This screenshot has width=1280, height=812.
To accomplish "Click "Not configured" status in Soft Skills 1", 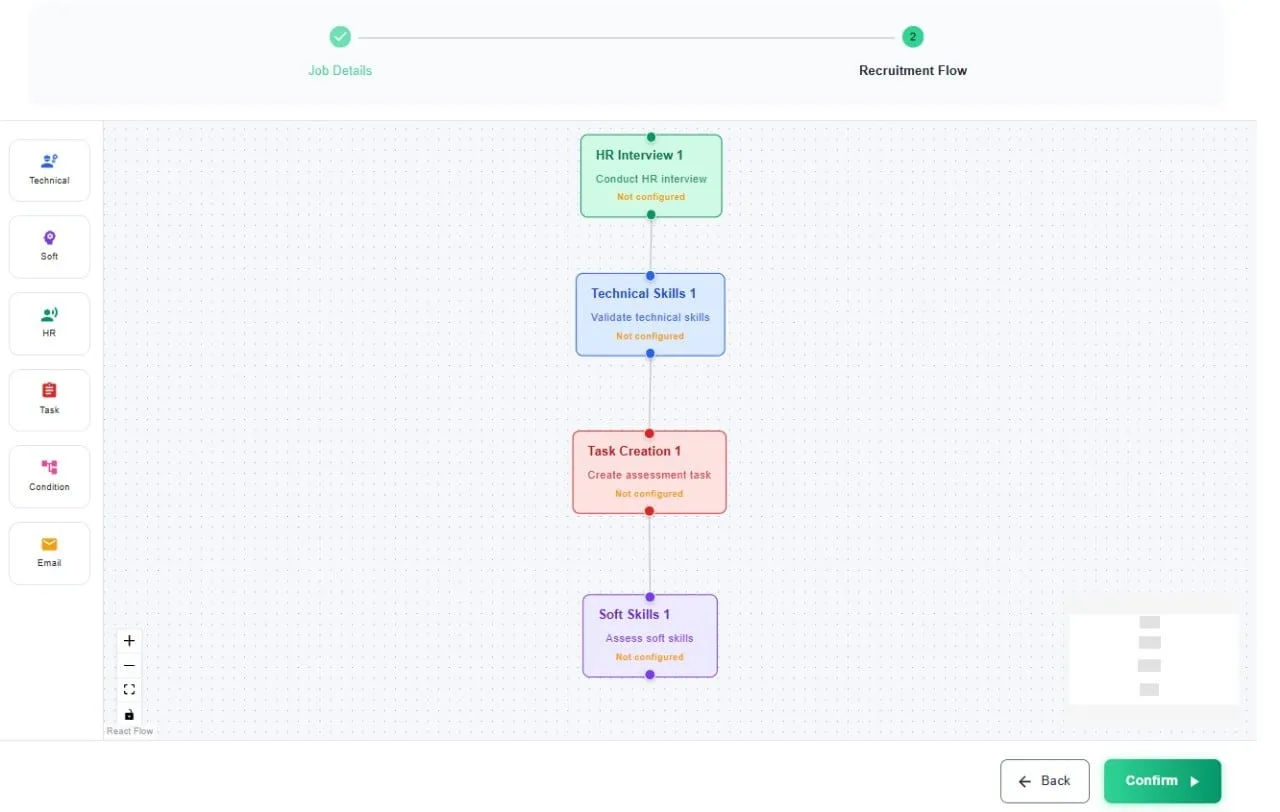I will 649,657.
